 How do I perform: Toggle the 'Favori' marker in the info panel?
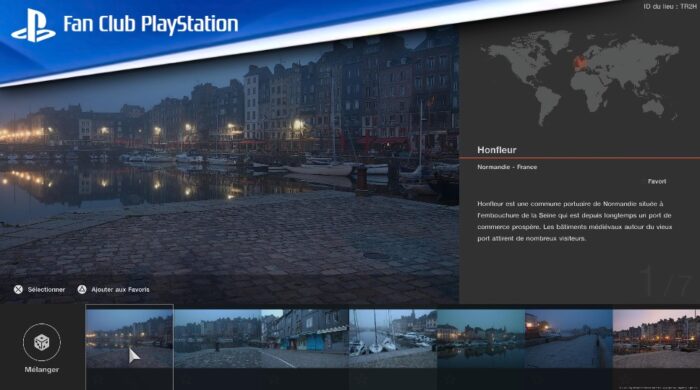pyautogui.click(x=657, y=182)
